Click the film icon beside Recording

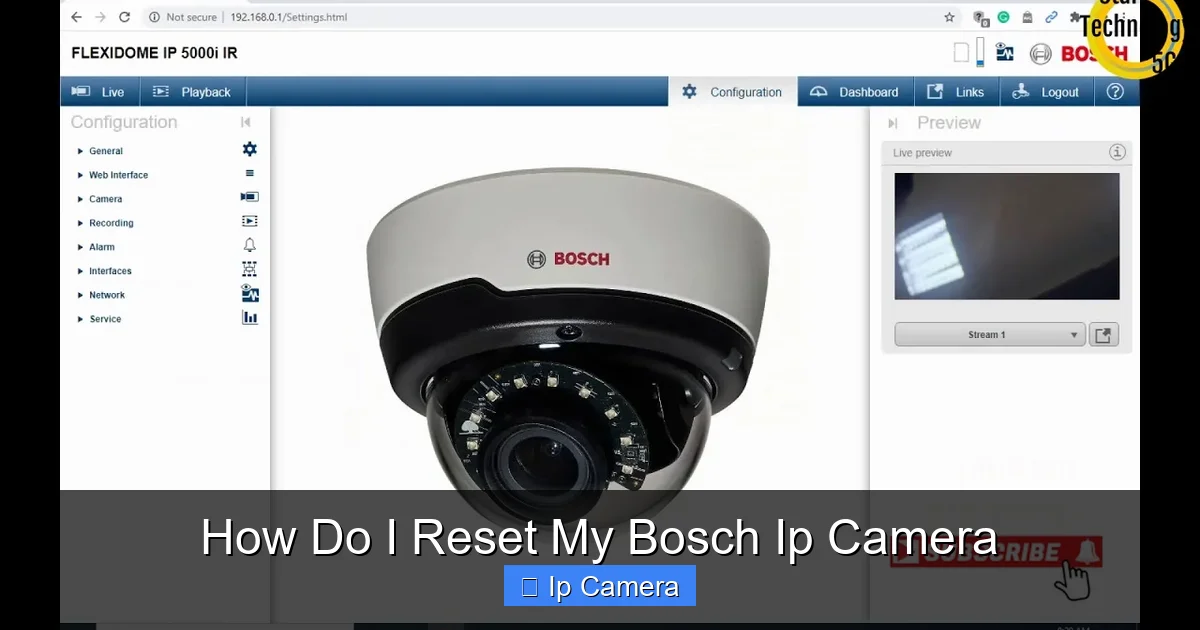[x=250, y=221]
